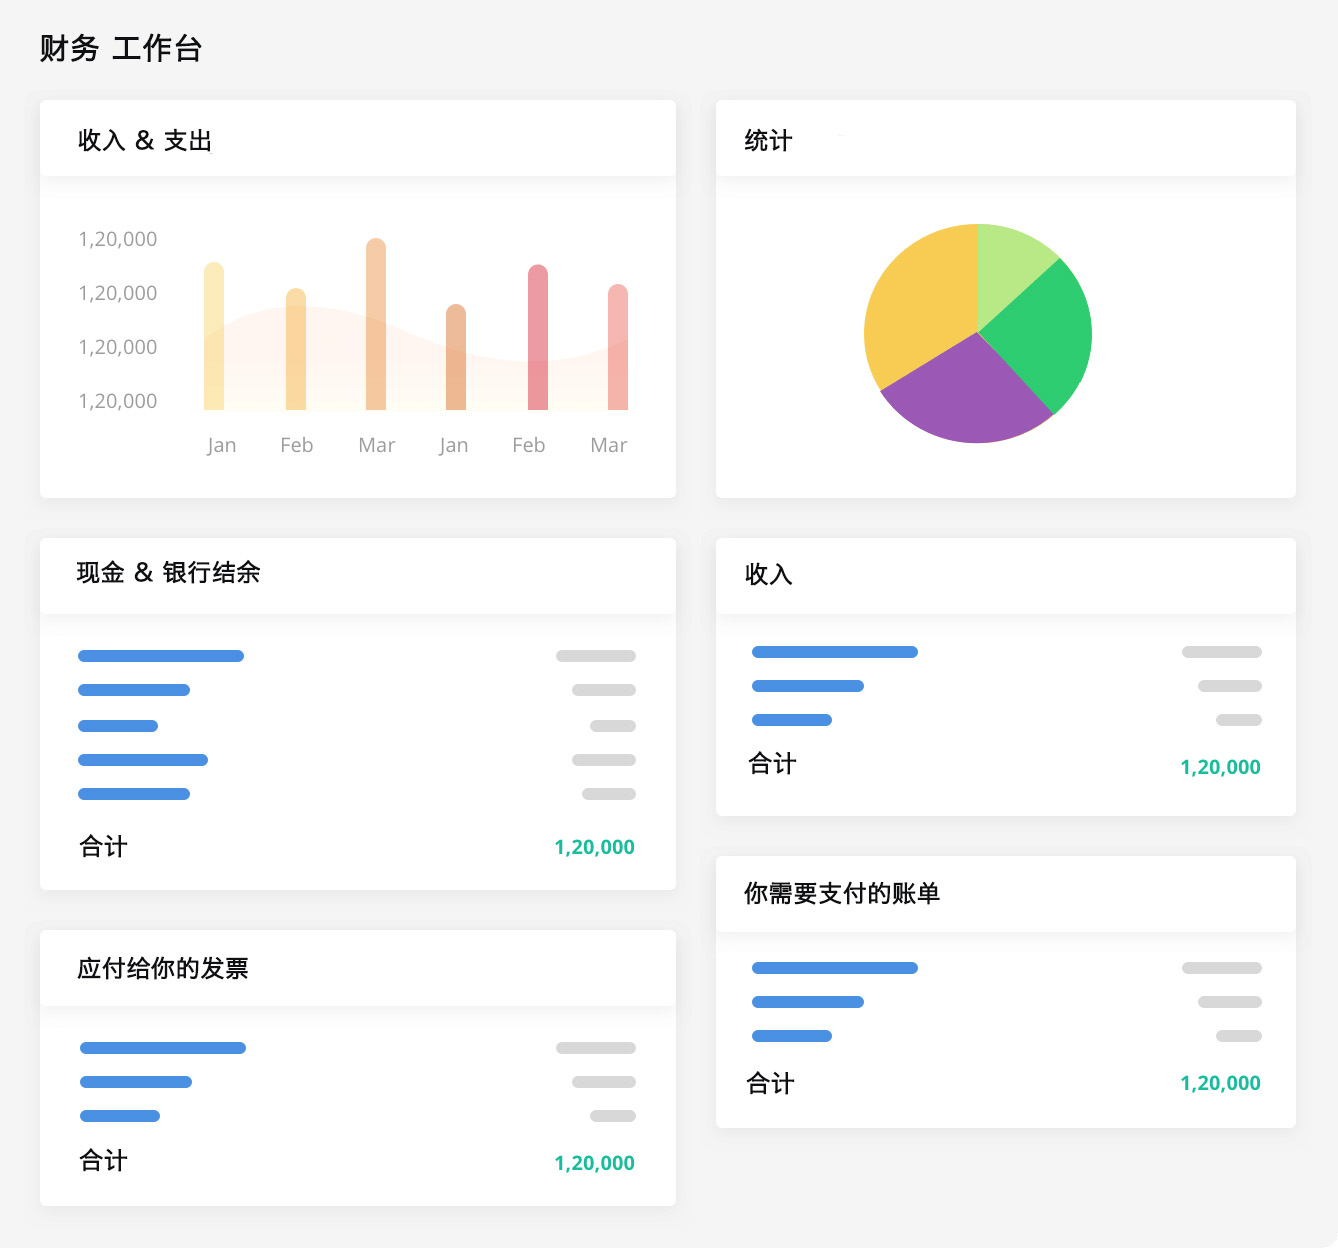Click the 应付给你的发票 card title
Image resolution: width=1338 pixels, height=1248 pixels.
click(x=163, y=968)
